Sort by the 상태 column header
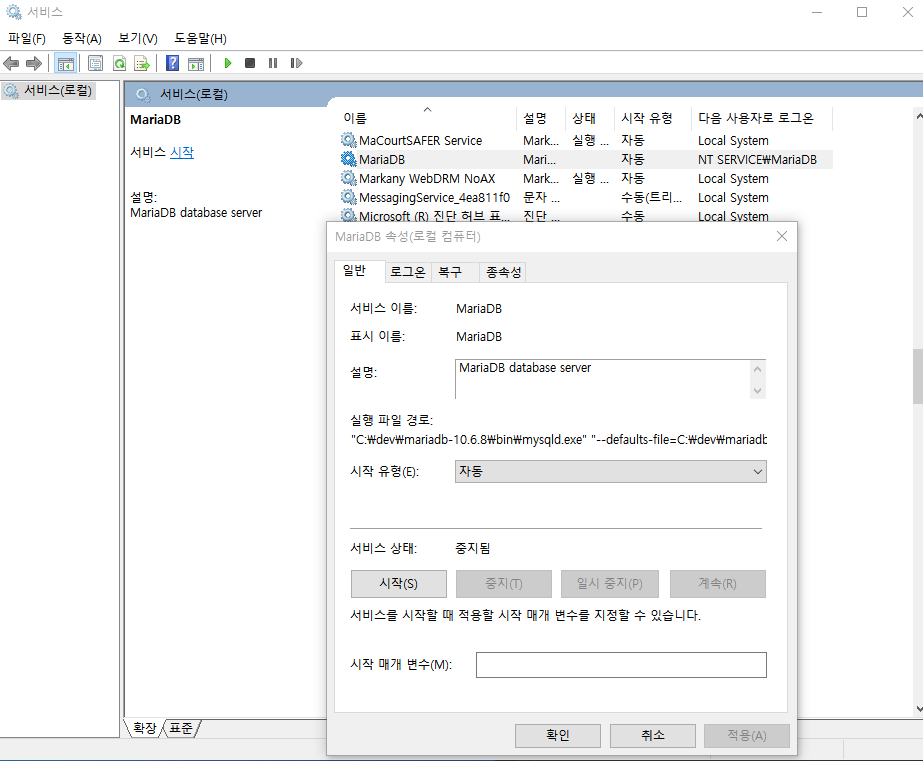 click(589, 118)
